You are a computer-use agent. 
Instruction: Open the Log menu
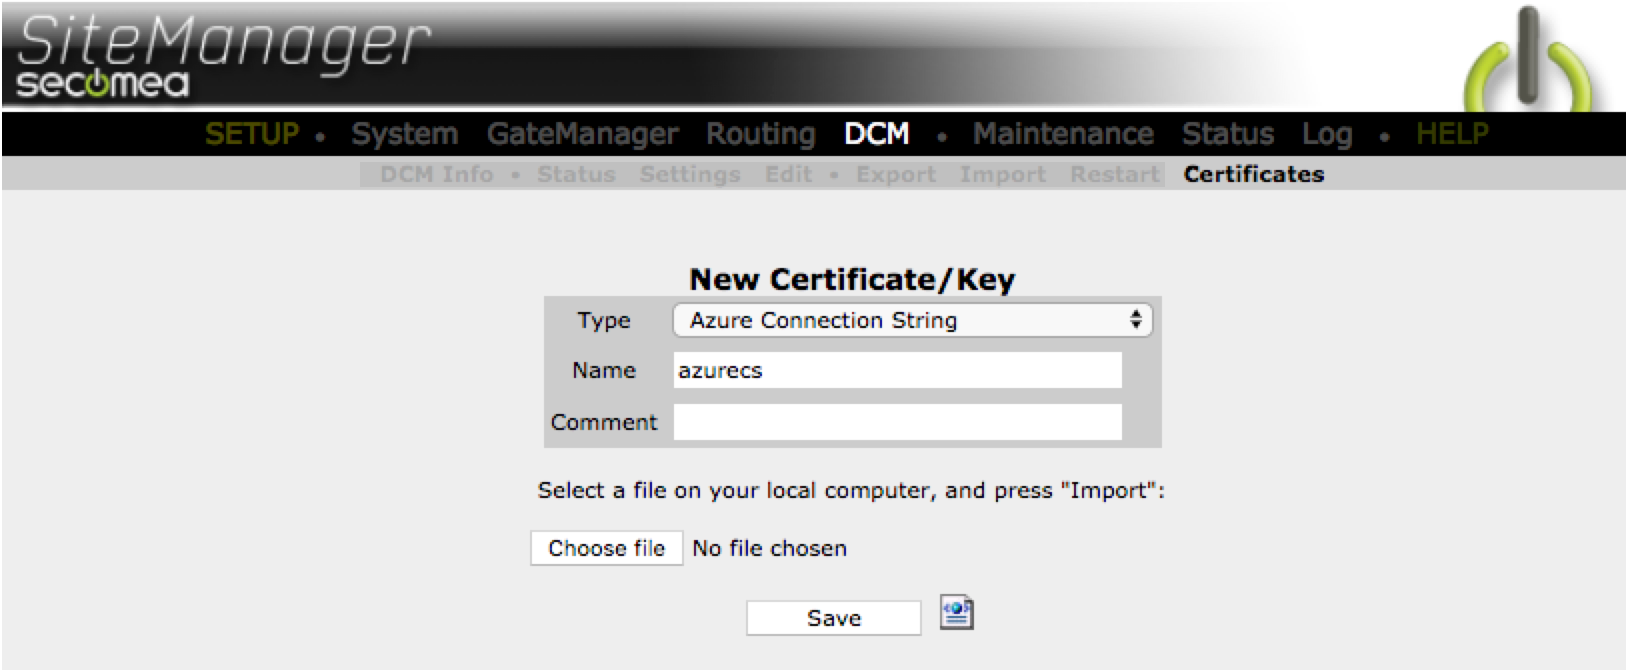pos(1327,134)
